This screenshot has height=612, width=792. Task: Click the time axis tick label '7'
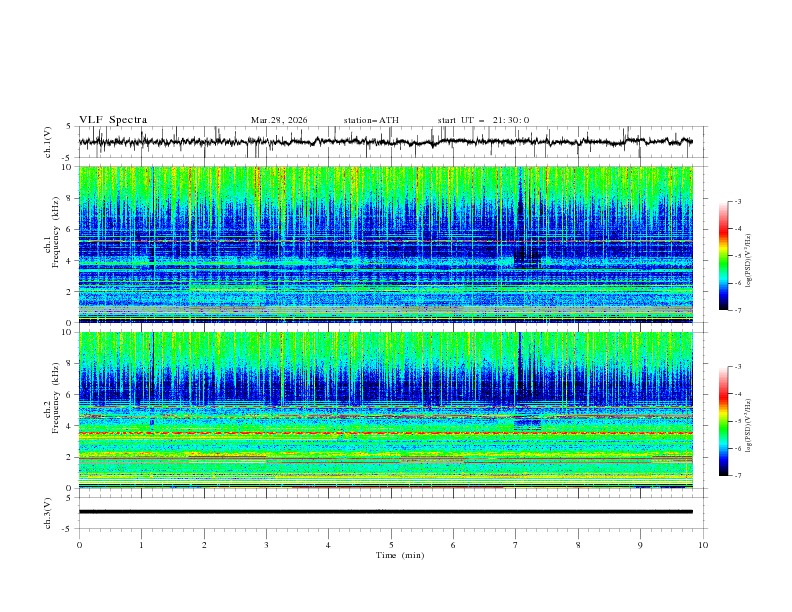point(516,545)
